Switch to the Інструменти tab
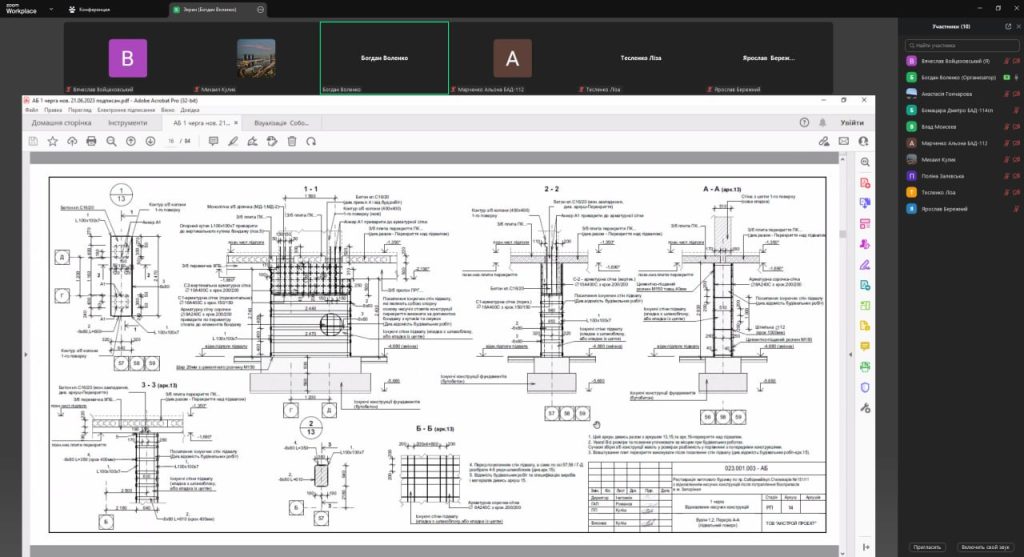Image resolution: width=1024 pixels, height=557 pixels. [x=127, y=122]
